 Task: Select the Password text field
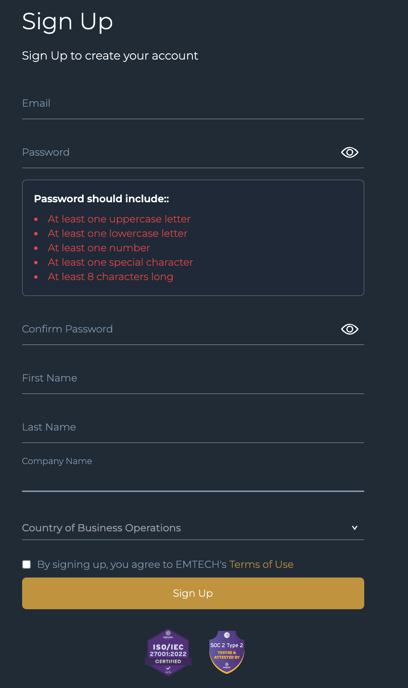[x=180, y=152]
